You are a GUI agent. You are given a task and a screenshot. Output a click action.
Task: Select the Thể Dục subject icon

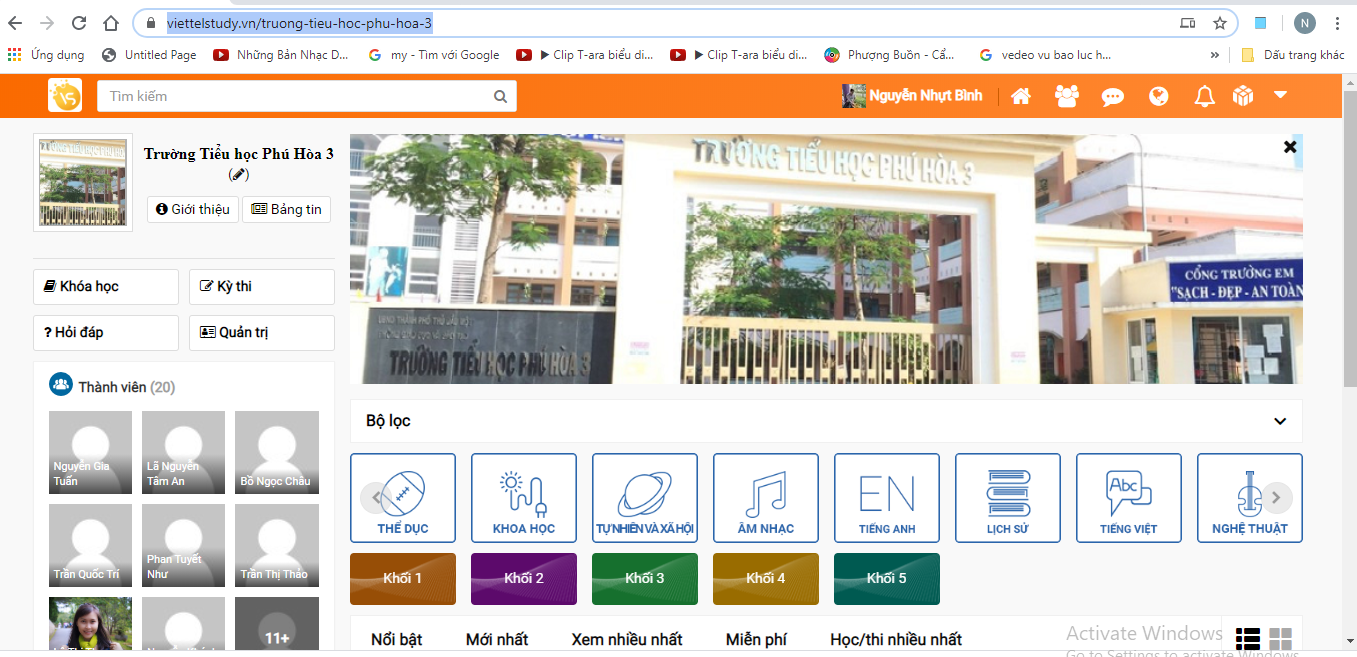tap(403, 498)
